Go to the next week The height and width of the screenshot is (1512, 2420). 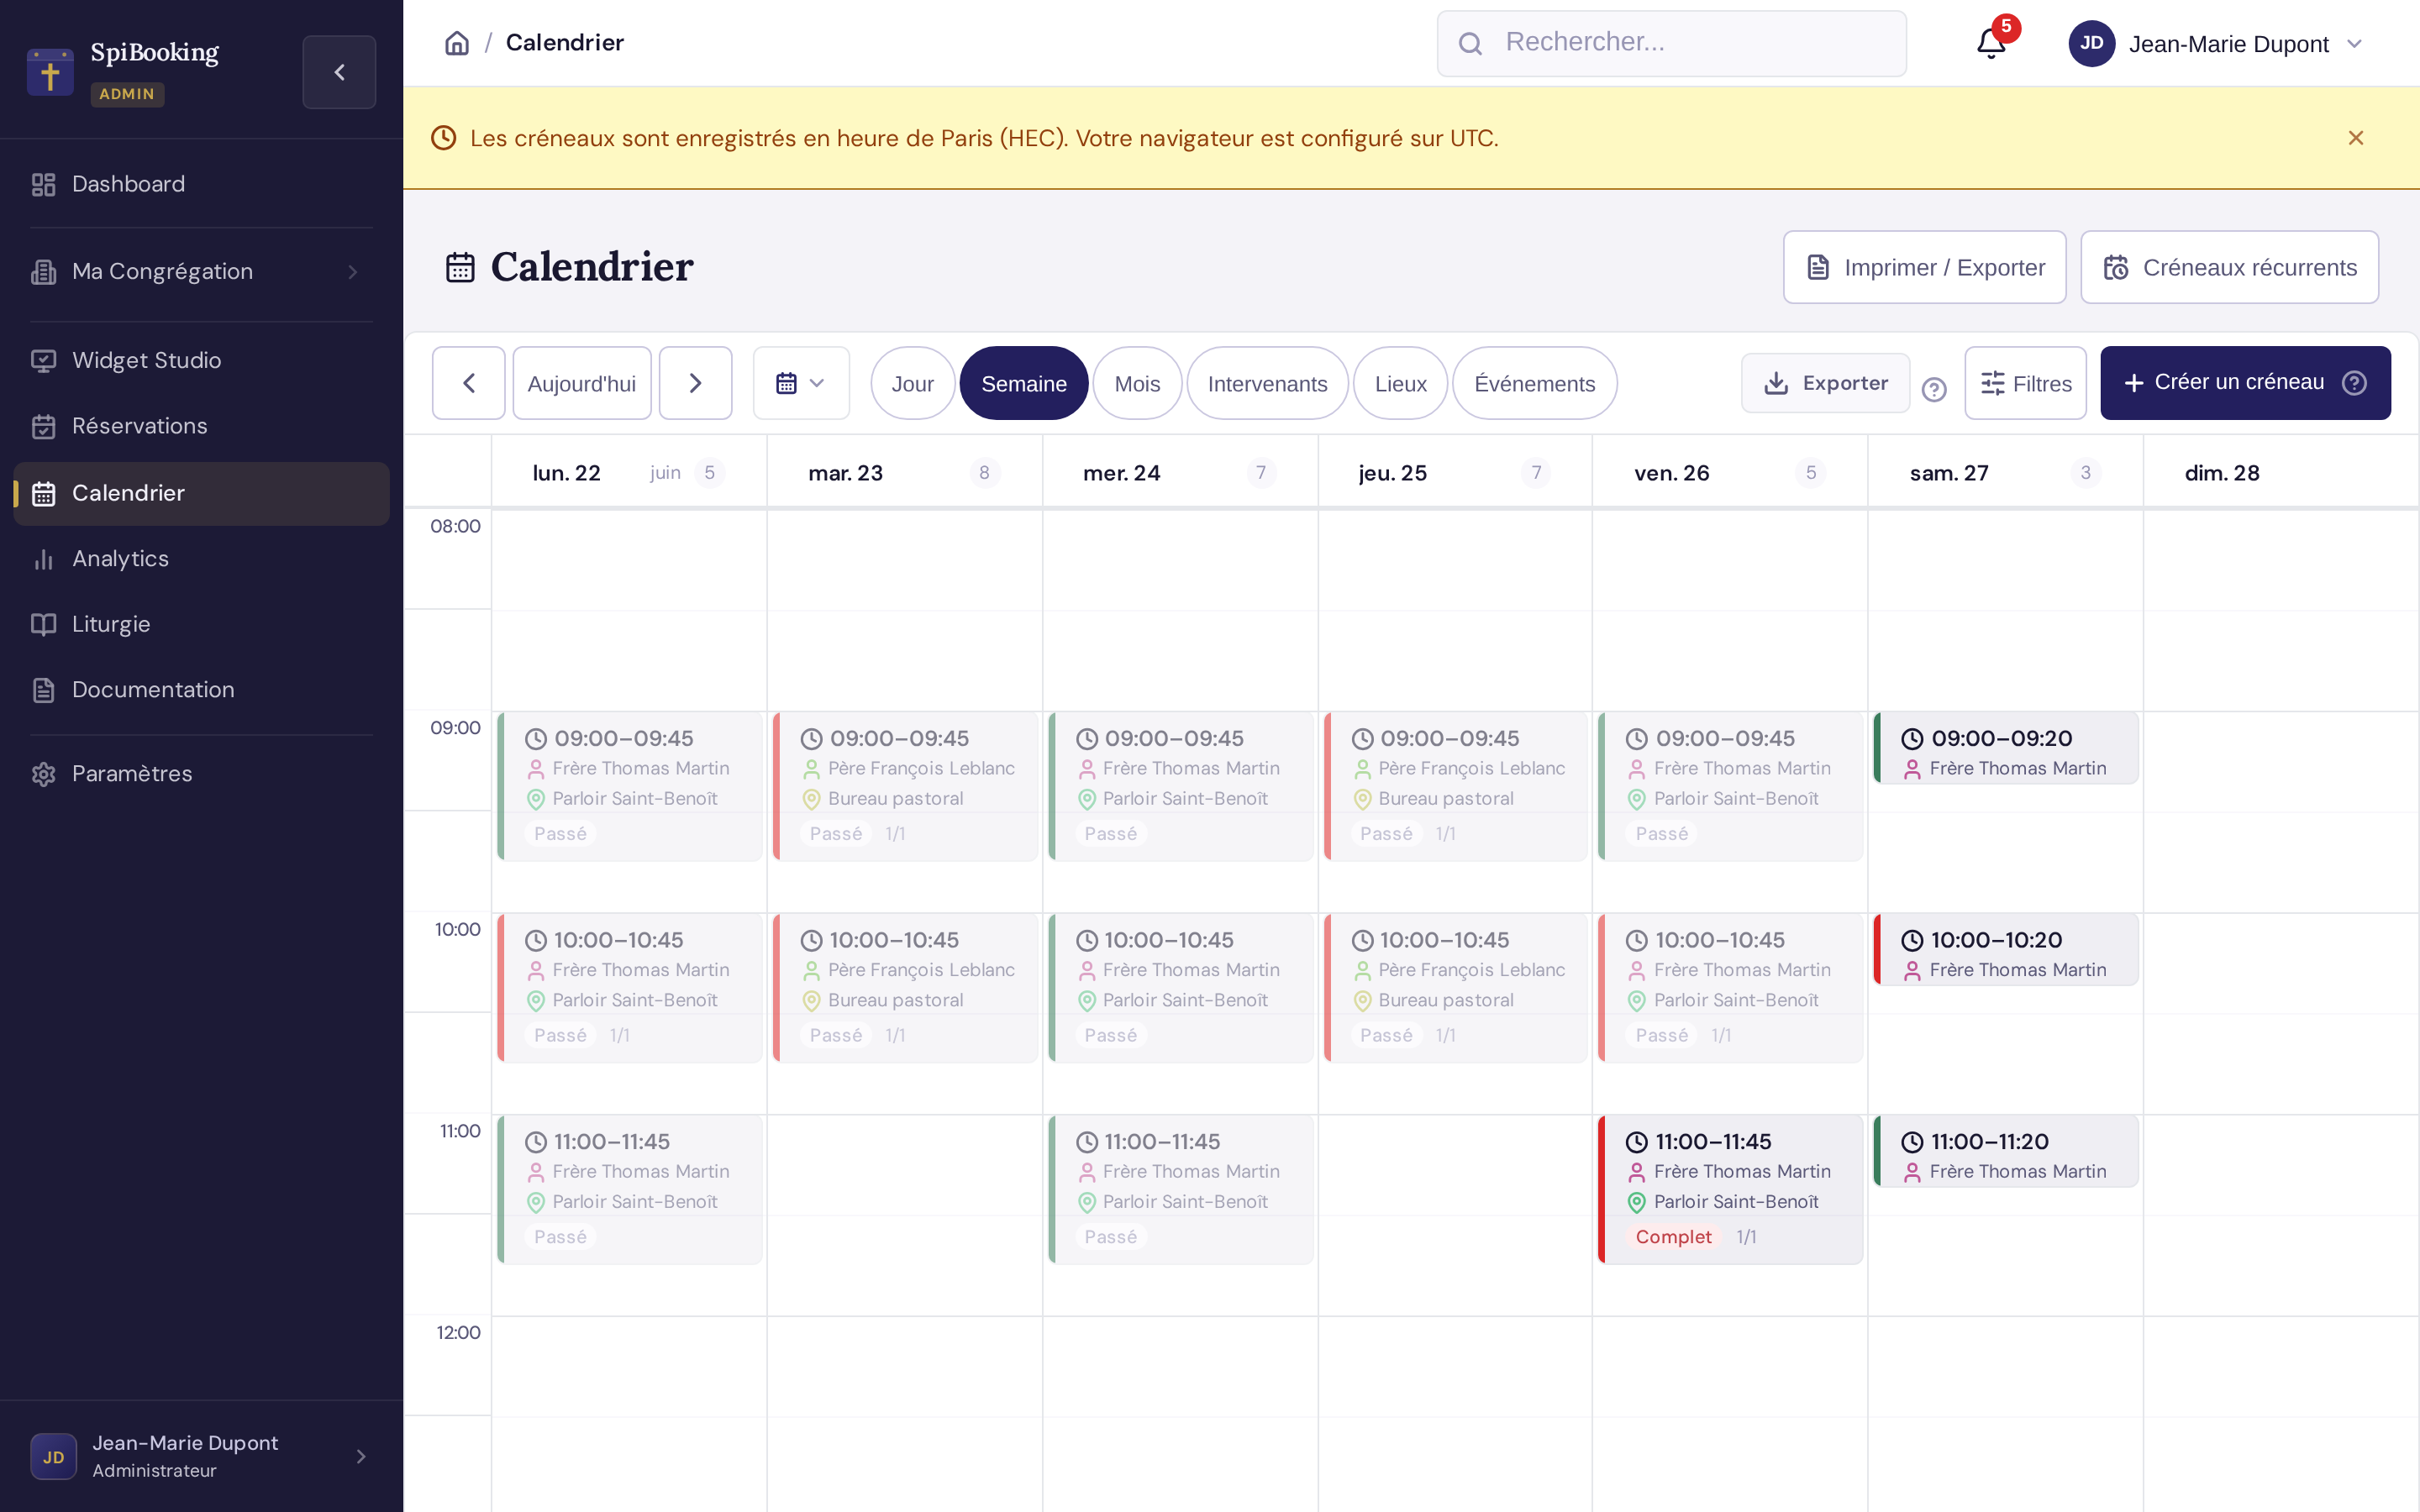point(695,383)
